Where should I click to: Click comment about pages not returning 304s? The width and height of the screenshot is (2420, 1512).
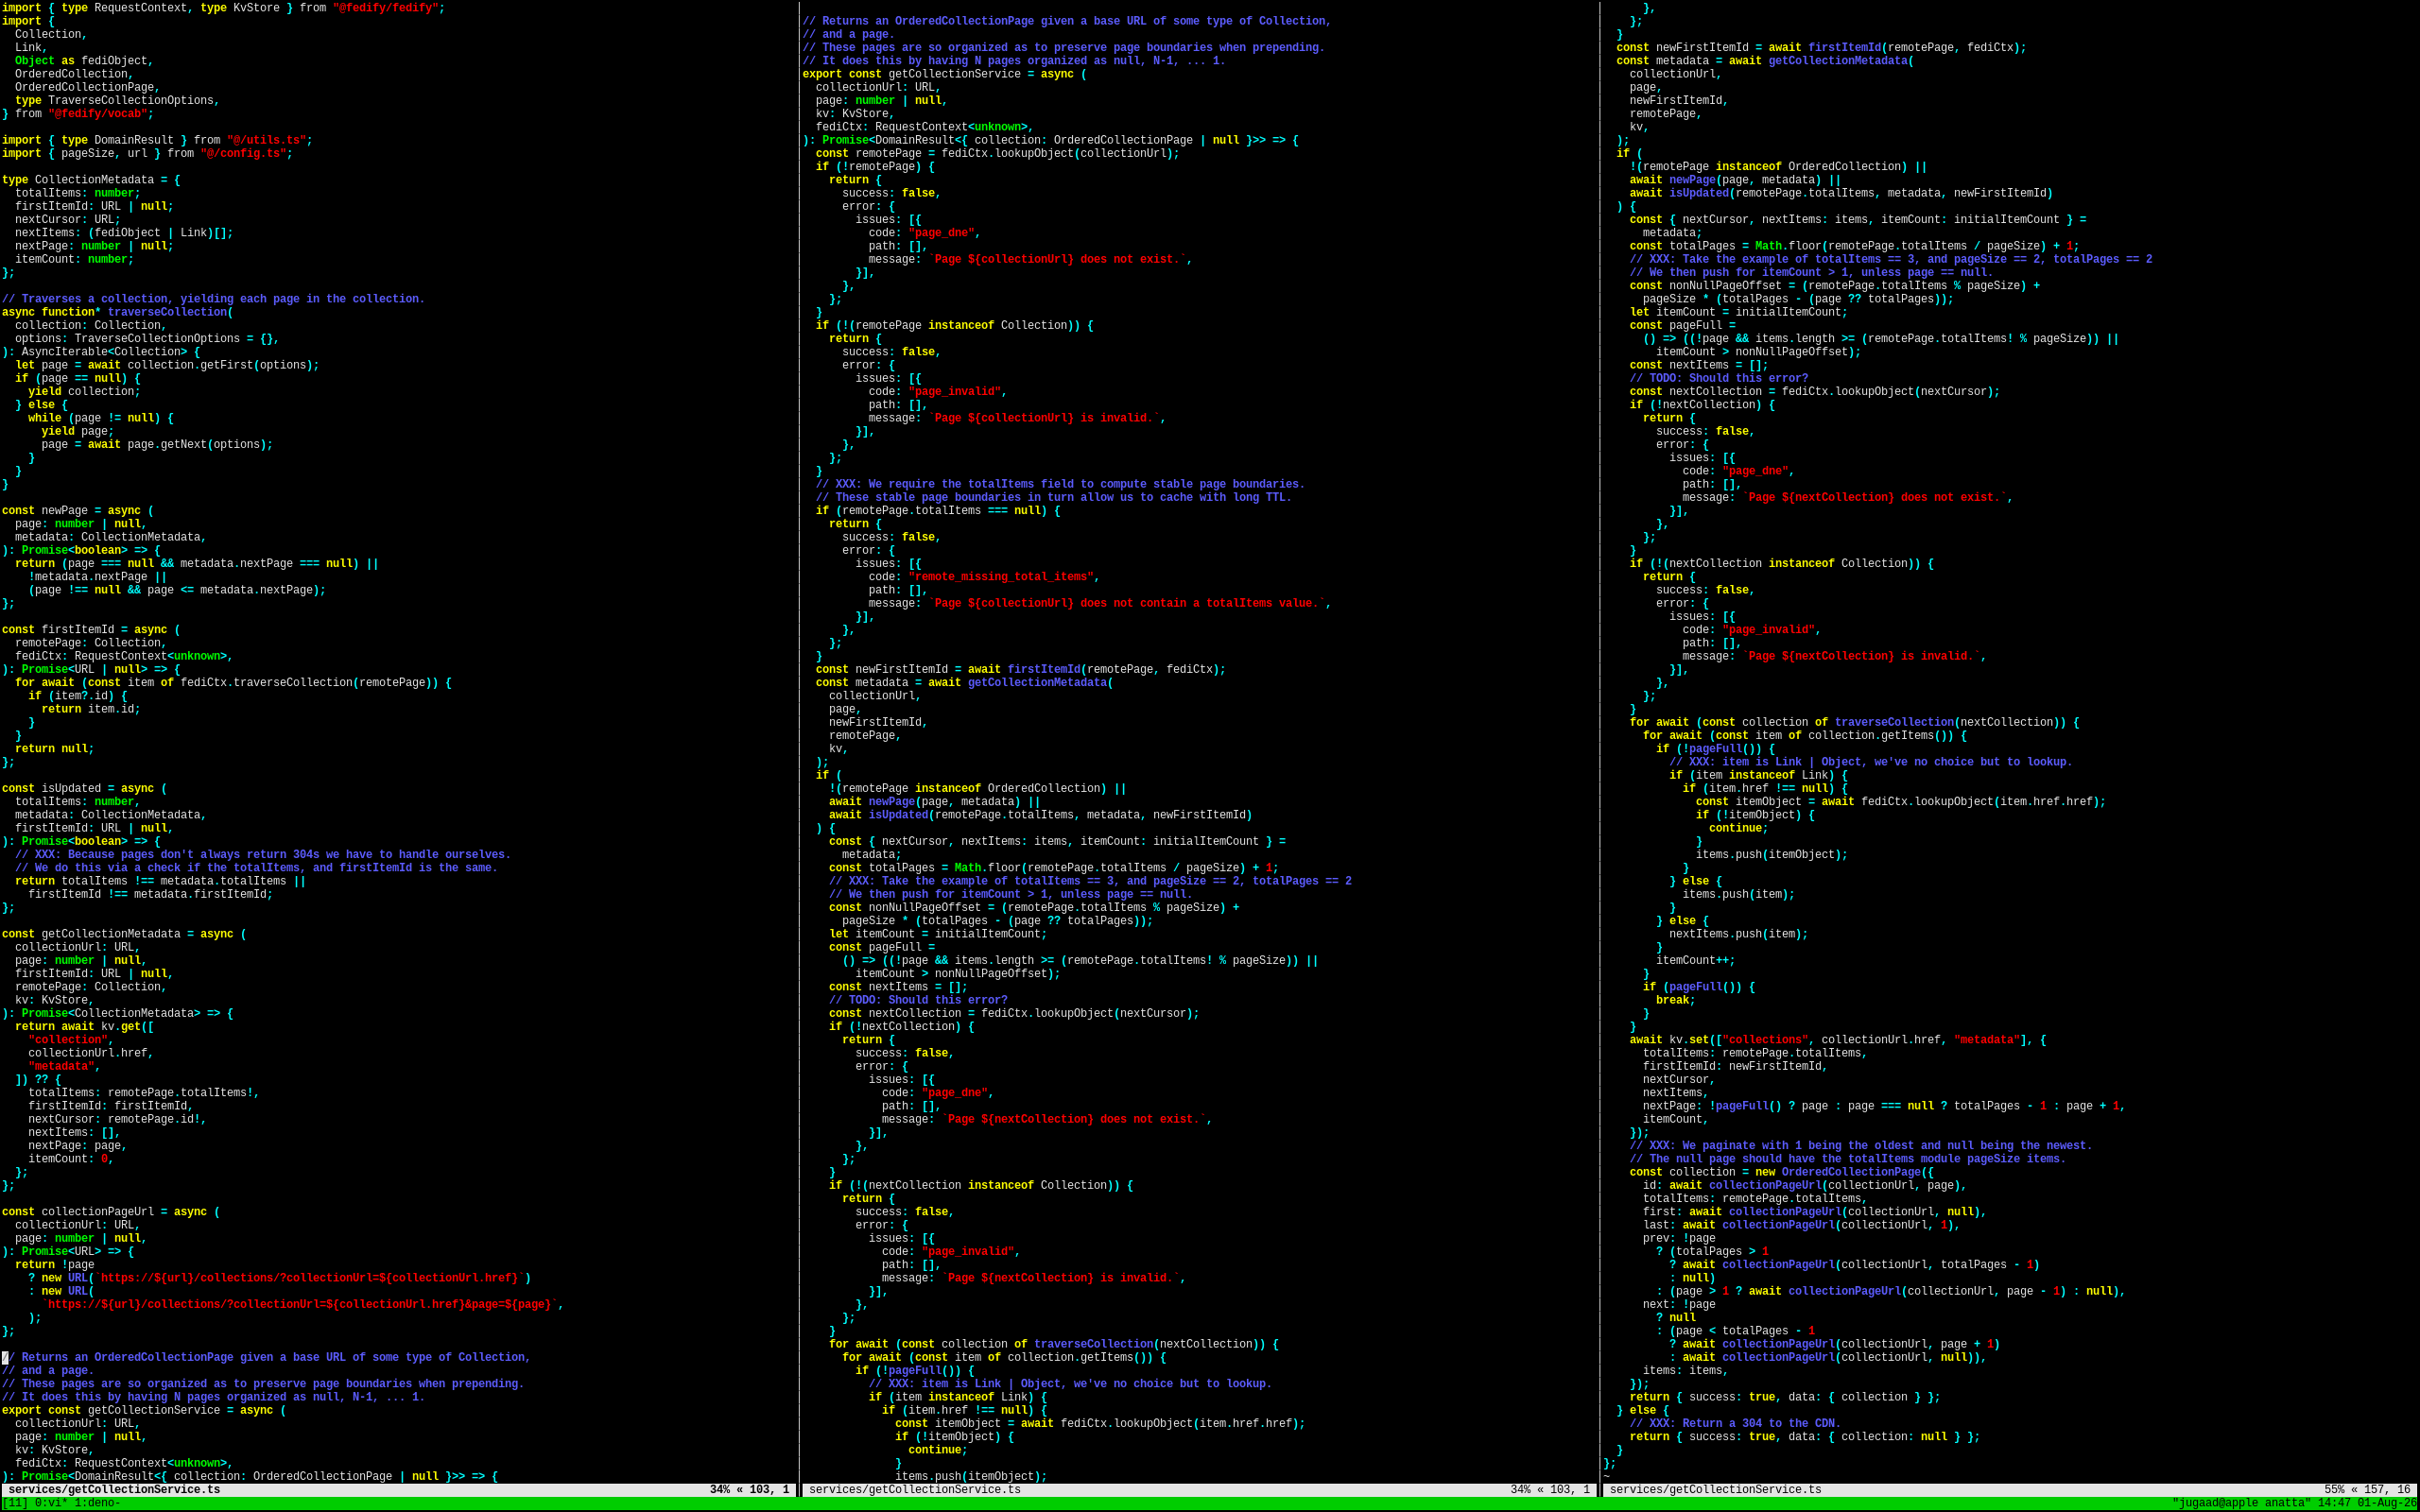tap(263, 855)
